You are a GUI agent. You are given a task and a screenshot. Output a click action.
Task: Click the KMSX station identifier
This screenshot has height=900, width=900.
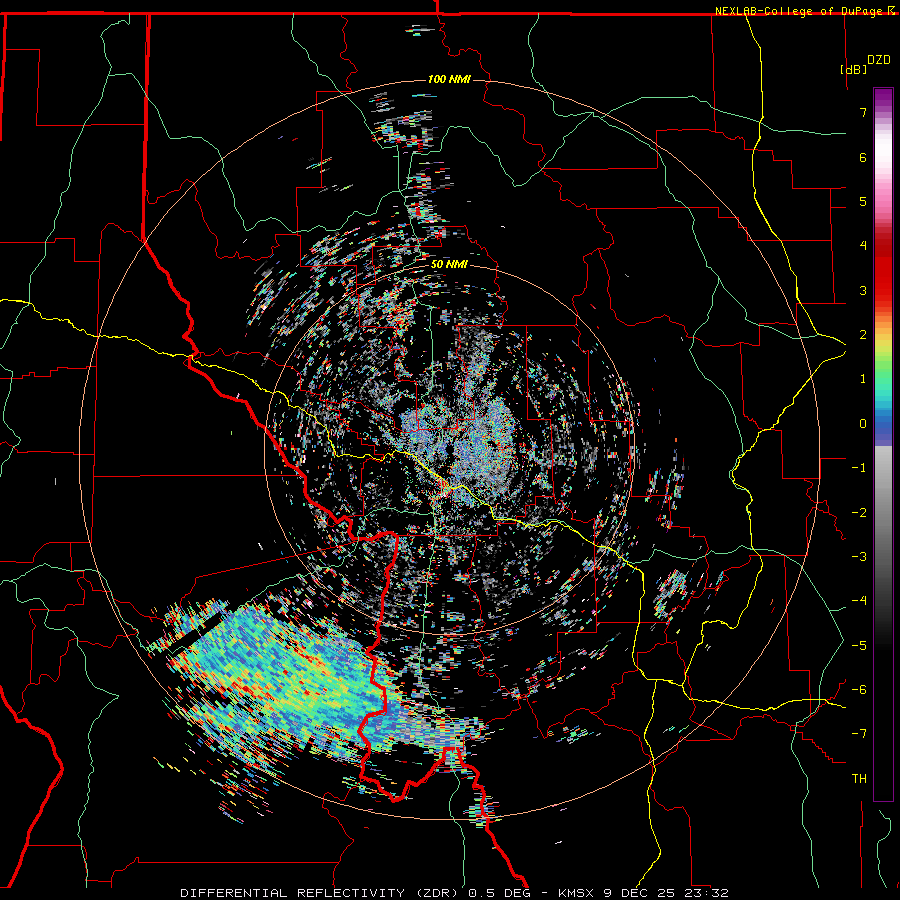576,893
